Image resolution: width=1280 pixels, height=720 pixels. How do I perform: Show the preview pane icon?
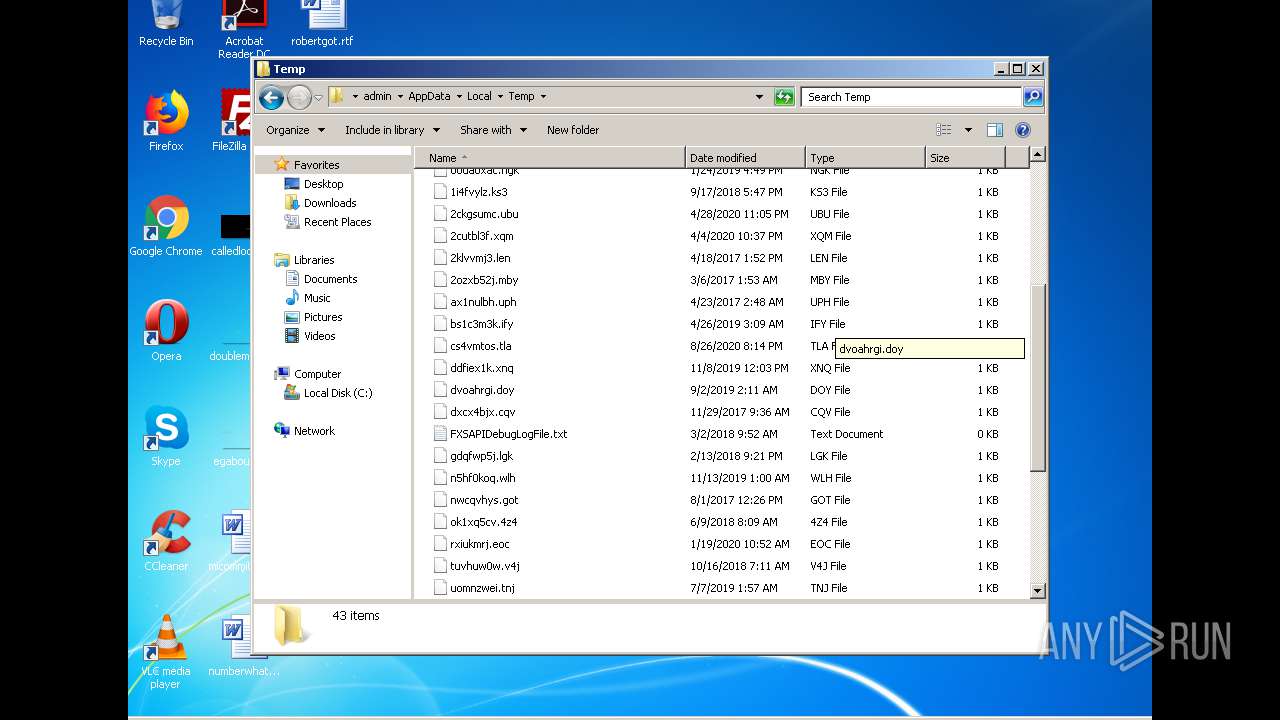coord(994,130)
